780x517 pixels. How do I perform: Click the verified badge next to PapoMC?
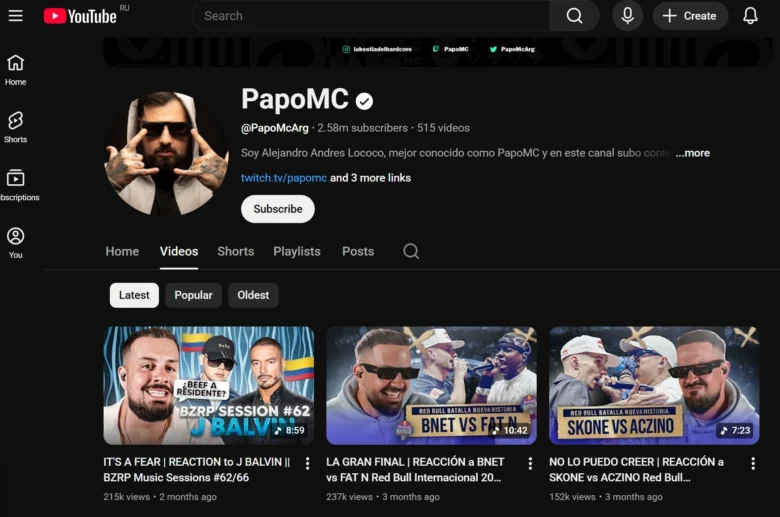point(364,102)
